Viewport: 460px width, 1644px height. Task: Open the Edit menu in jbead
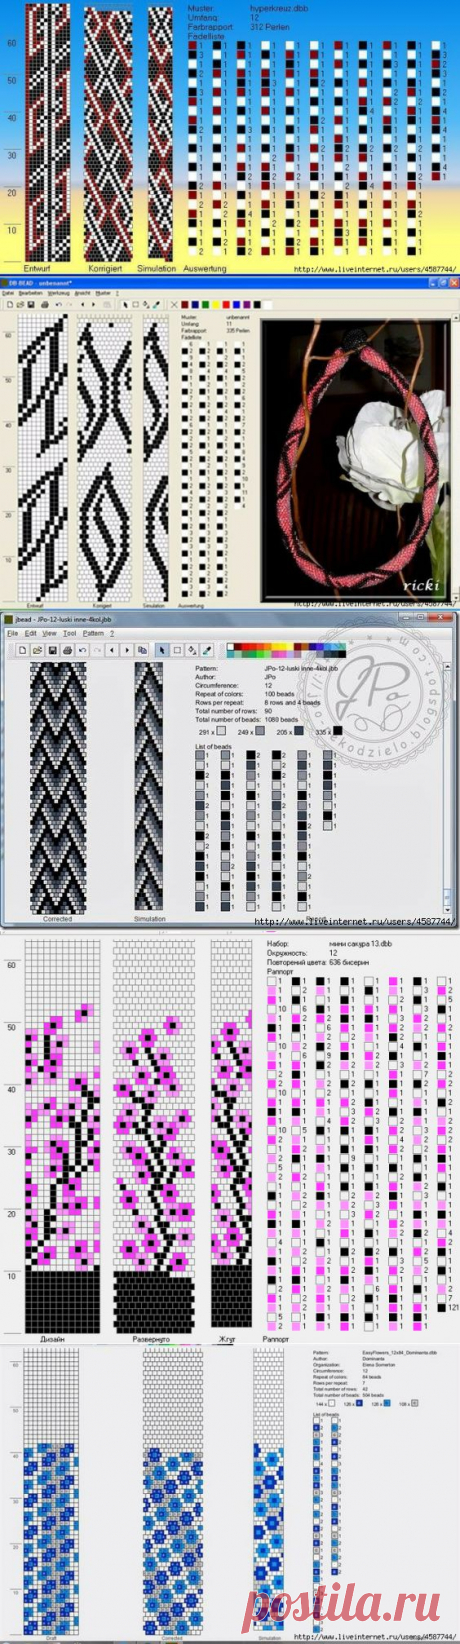(29, 634)
